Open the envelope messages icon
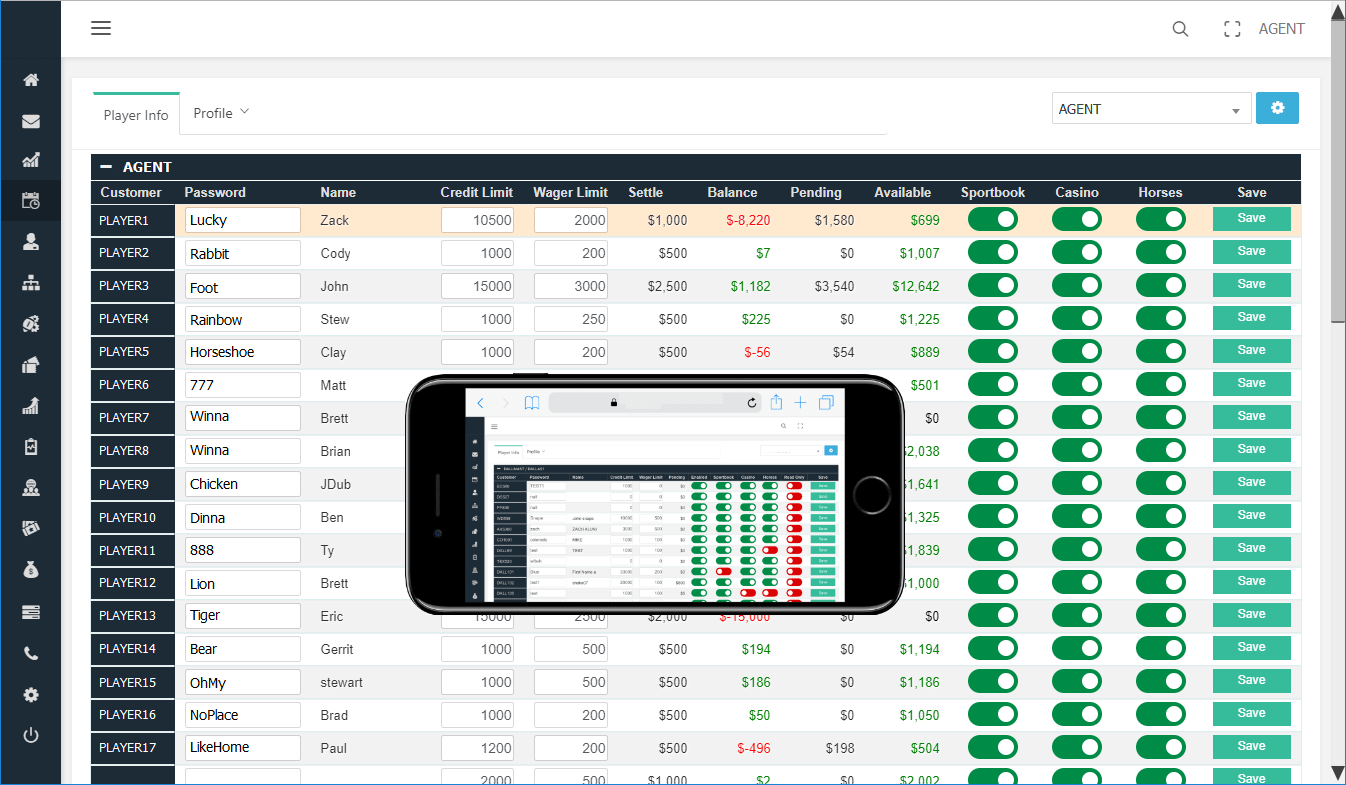Viewport: 1346px width, 785px height. [x=31, y=122]
